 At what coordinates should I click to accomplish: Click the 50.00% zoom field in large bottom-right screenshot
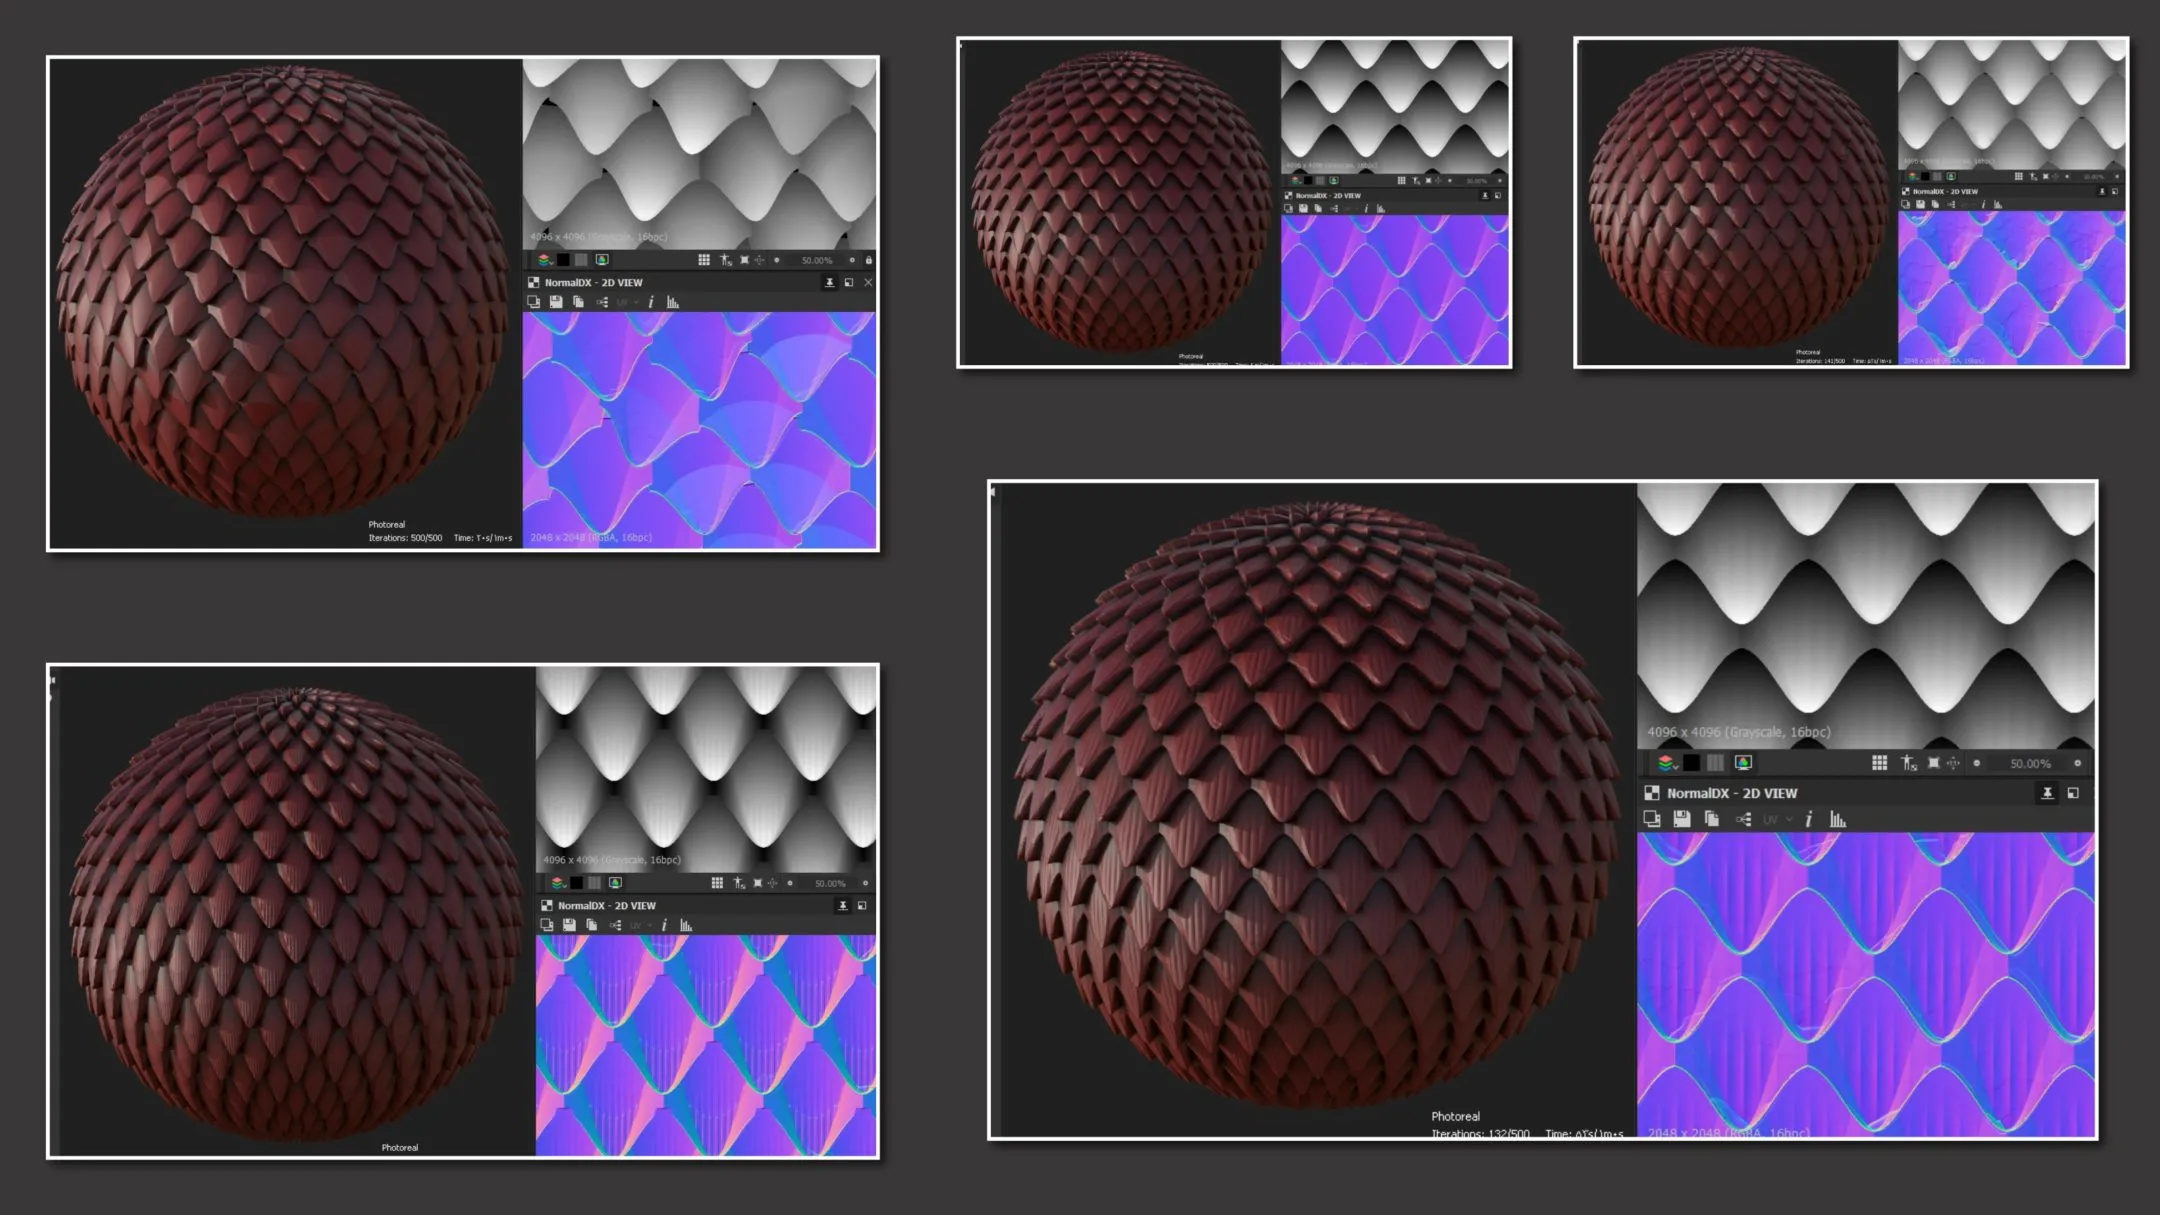[x=2030, y=763]
